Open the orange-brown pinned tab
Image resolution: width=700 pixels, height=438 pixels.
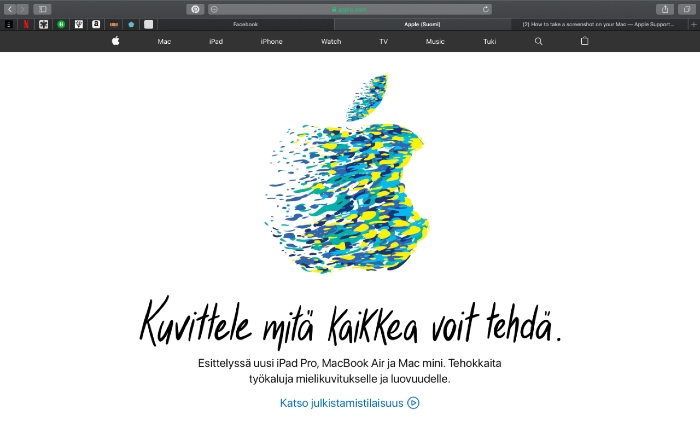114,25
